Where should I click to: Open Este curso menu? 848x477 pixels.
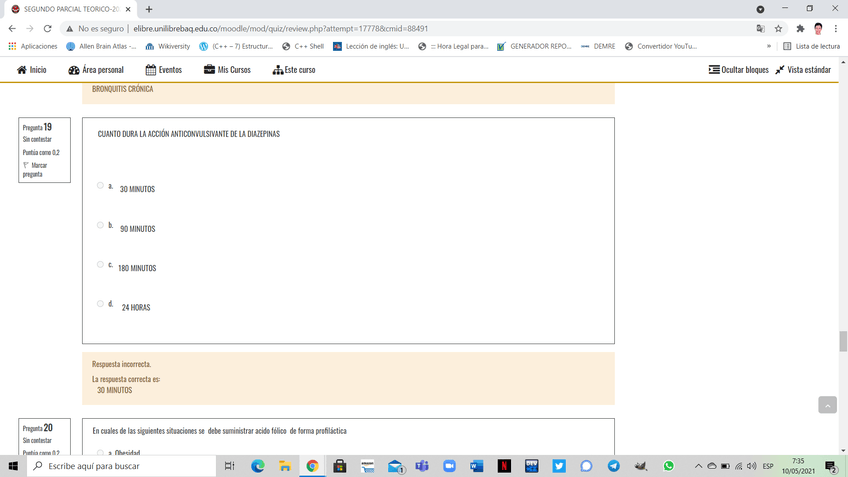294,70
